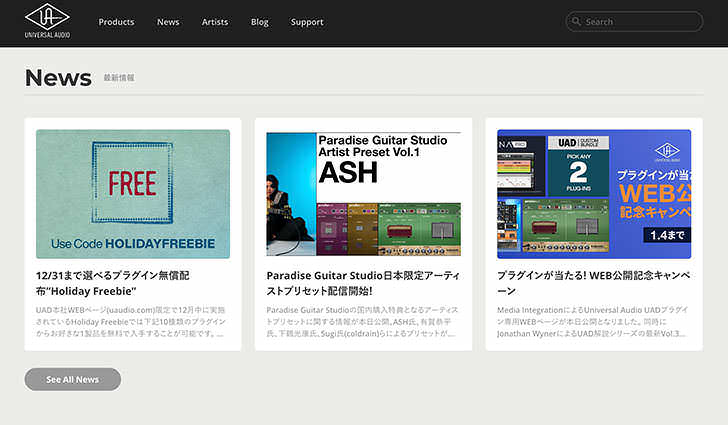Click the See All News button
Image resolution: width=728 pixels, height=425 pixels.
[73, 379]
